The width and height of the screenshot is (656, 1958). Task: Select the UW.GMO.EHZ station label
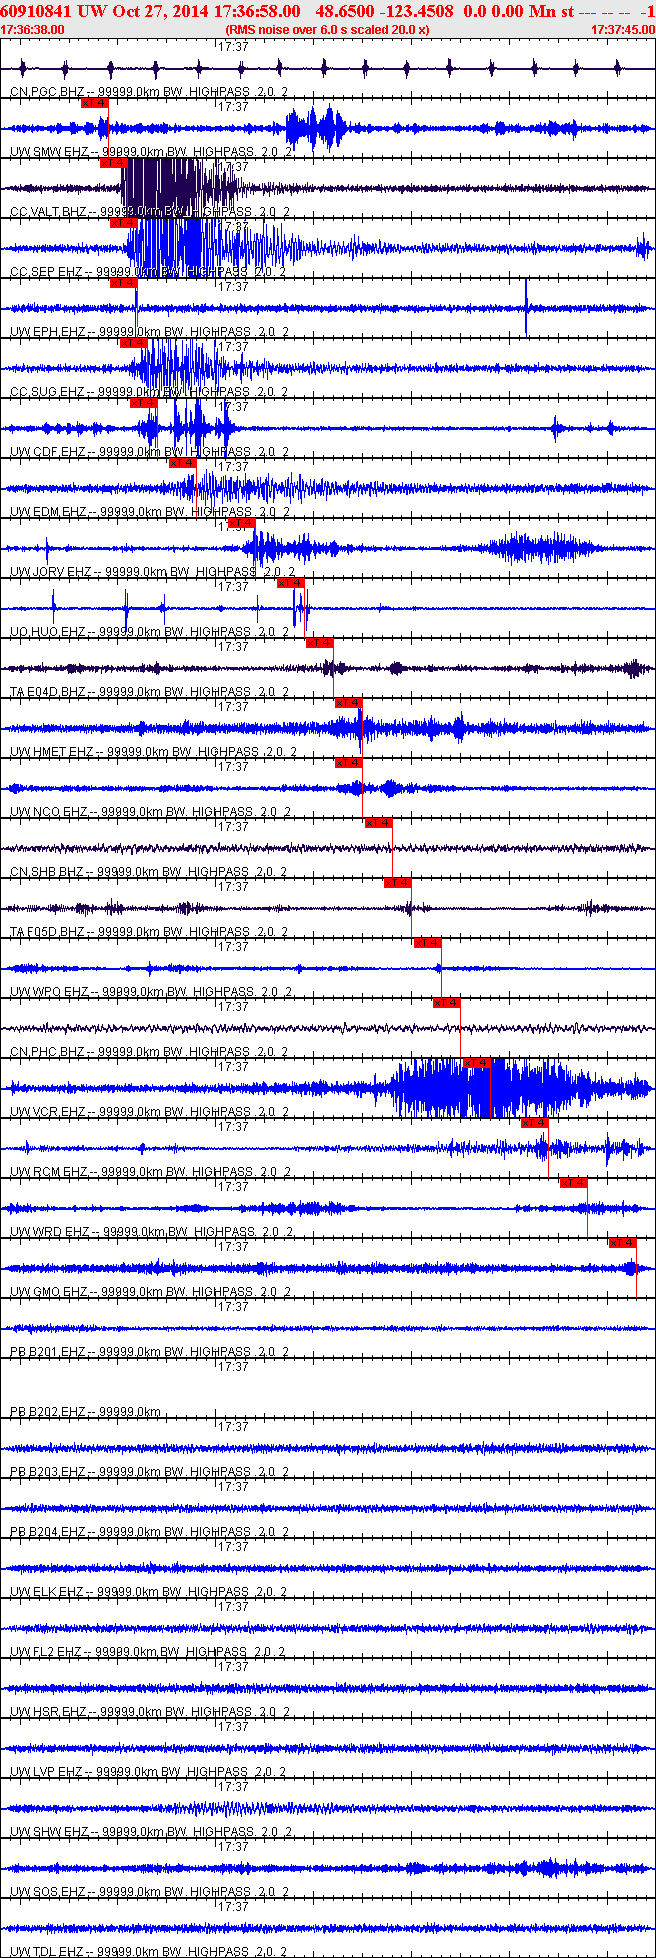click(49, 1292)
